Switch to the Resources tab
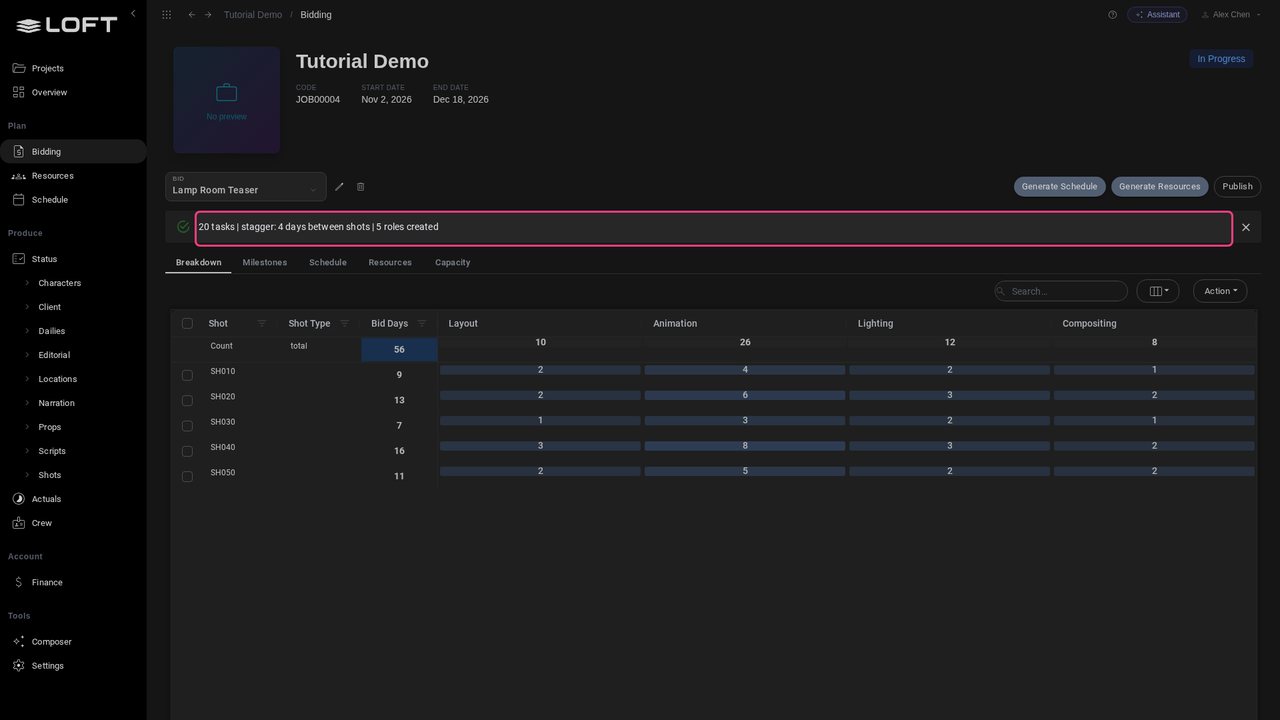 (390, 263)
